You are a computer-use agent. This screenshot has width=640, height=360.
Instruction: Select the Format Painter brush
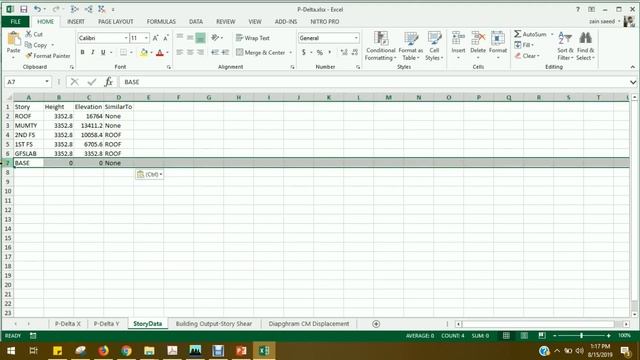(29, 56)
